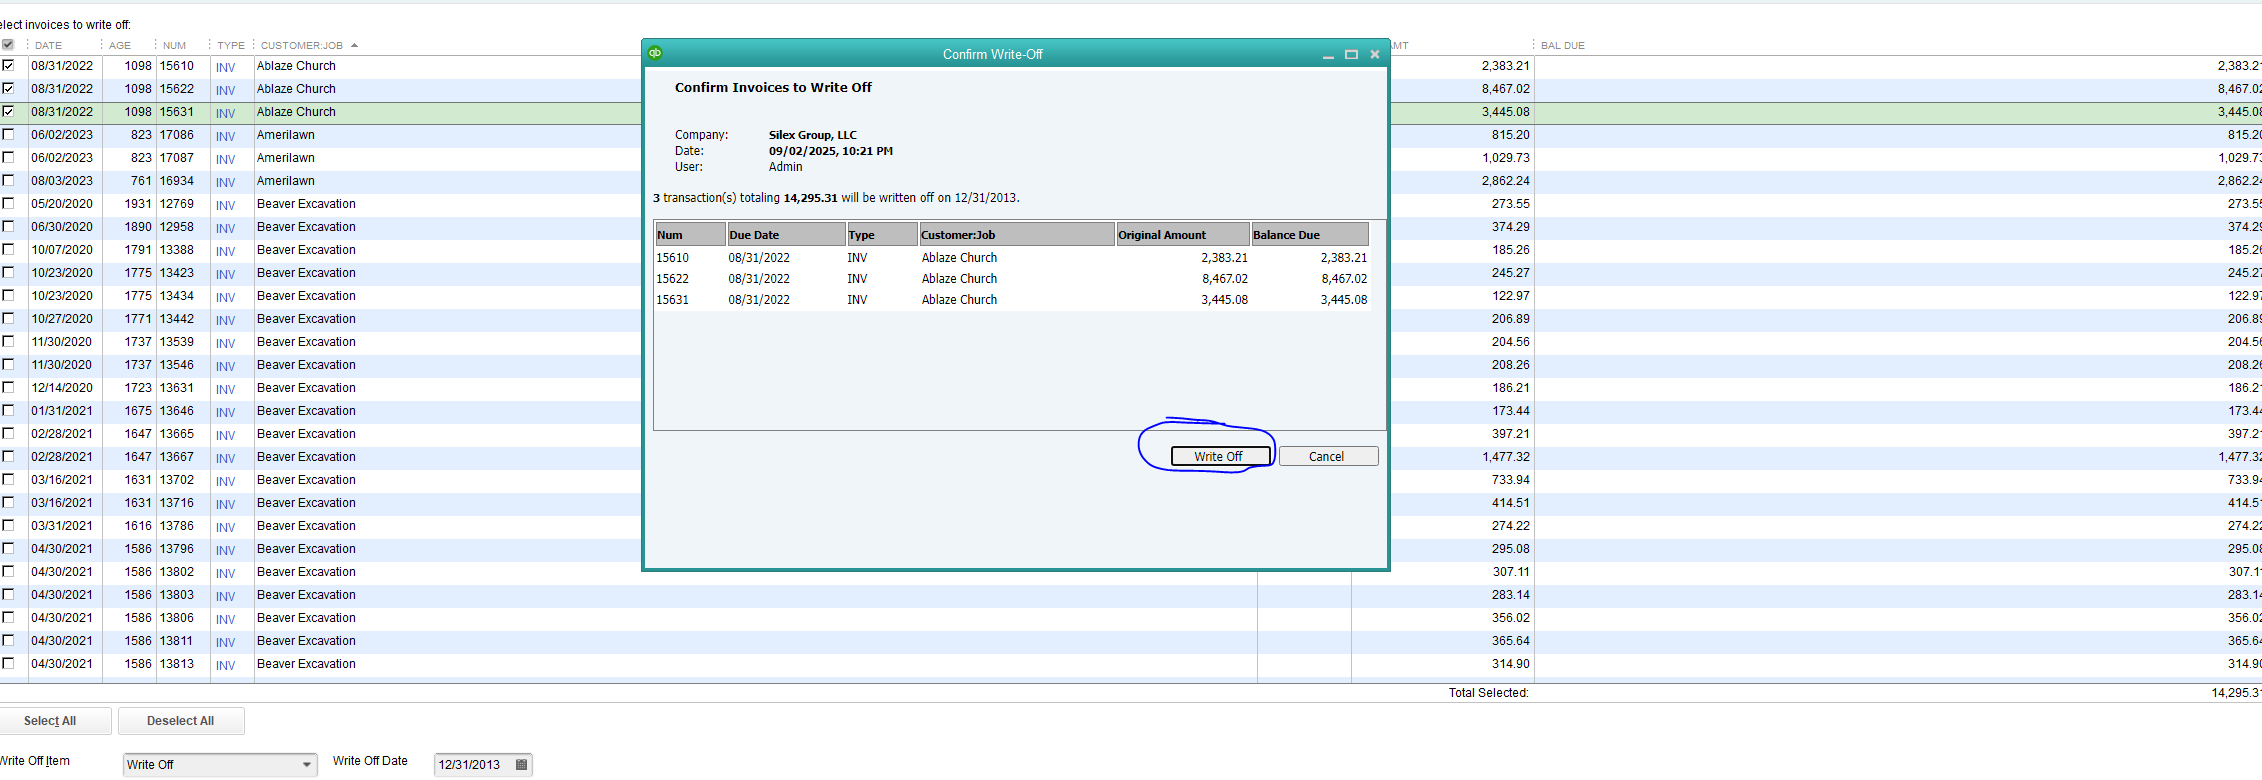Click QuickBooks icon in dialog title bar
This screenshot has height=780, width=2262.
tap(655, 53)
